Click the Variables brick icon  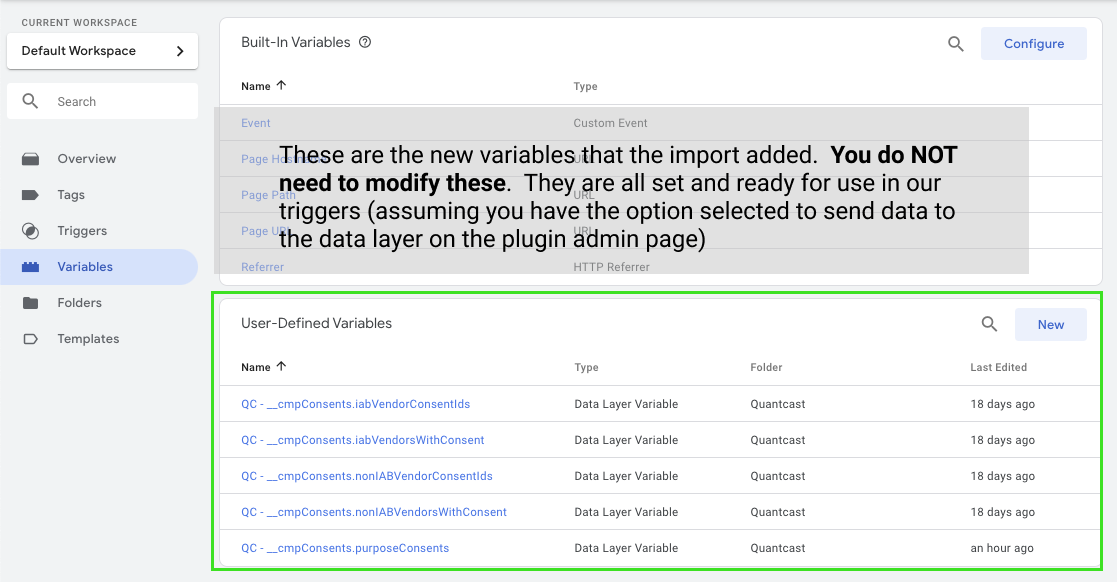pos(31,266)
